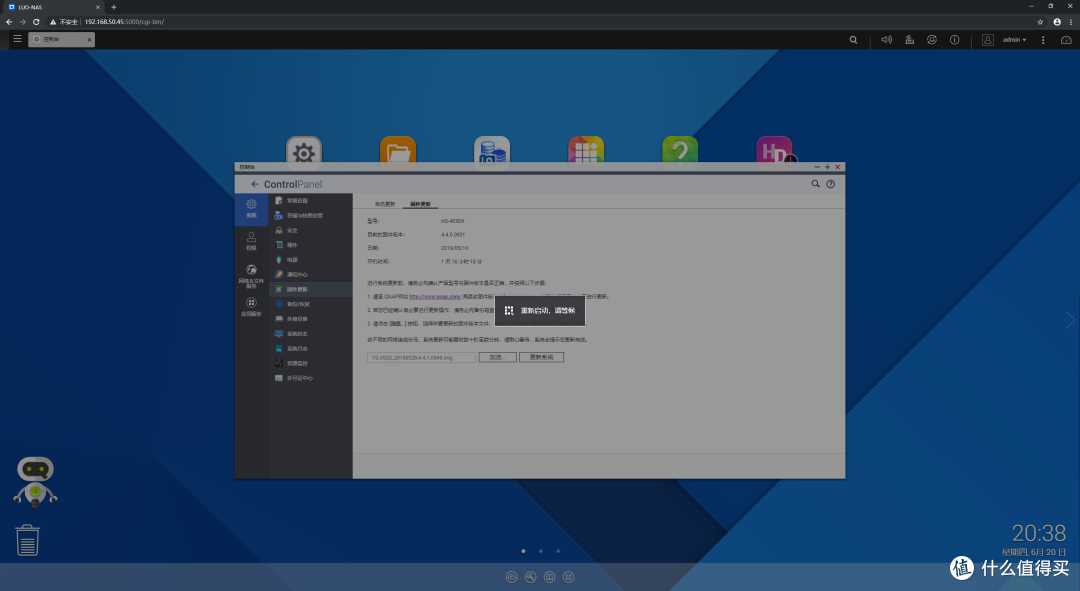Open the three-dot more options menu
Screen dimensions: 1080x591
click(x=1043, y=40)
